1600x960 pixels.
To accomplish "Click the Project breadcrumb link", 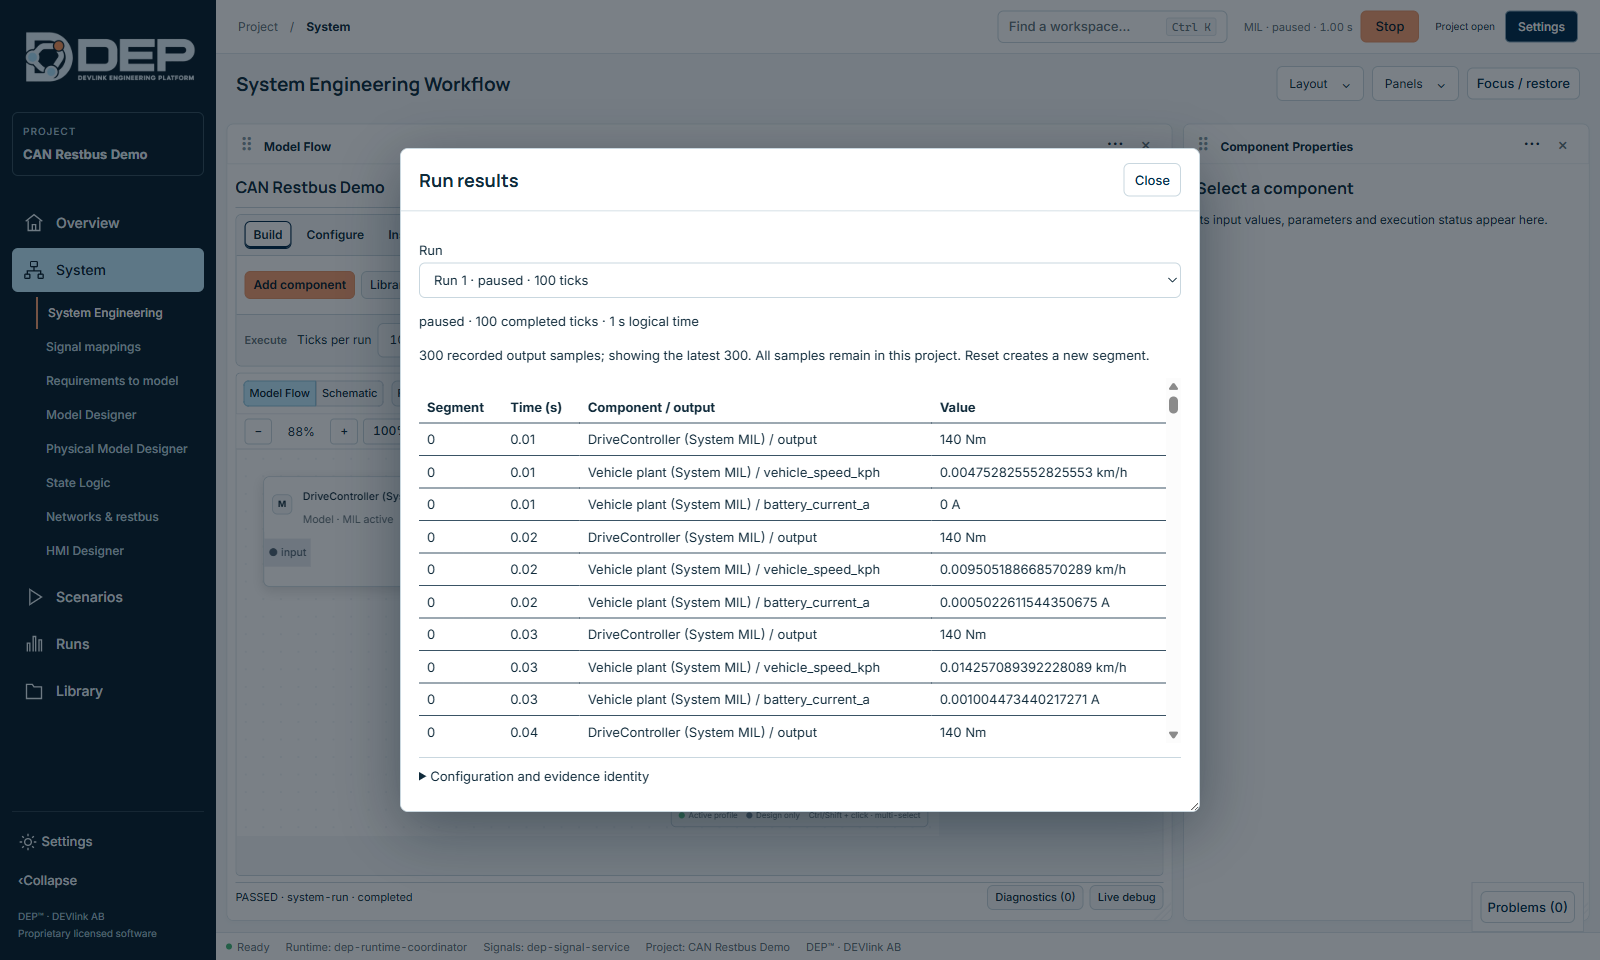I will (258, 27).
